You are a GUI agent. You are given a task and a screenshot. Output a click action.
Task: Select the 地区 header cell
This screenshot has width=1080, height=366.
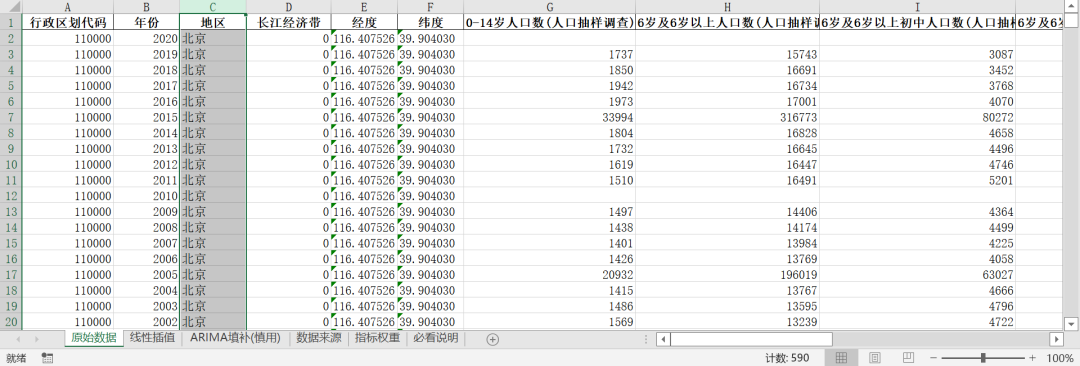coord(213,22)
